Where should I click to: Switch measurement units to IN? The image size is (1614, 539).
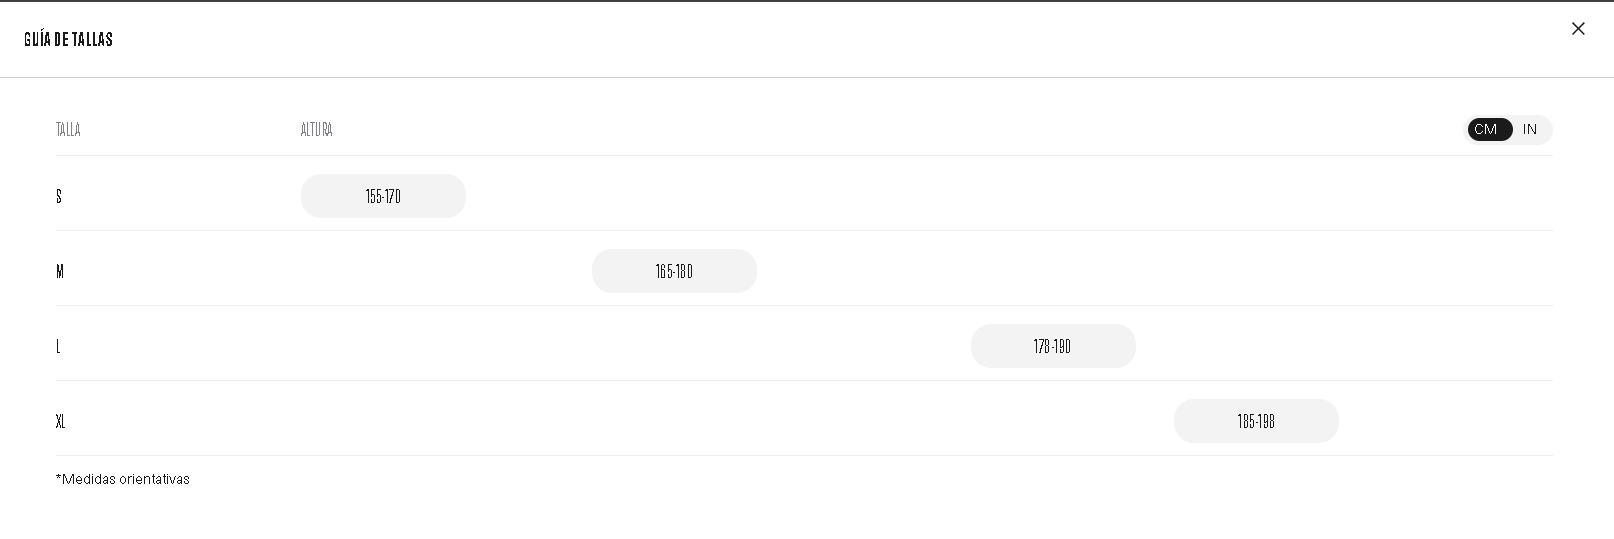click(1530, 130)
